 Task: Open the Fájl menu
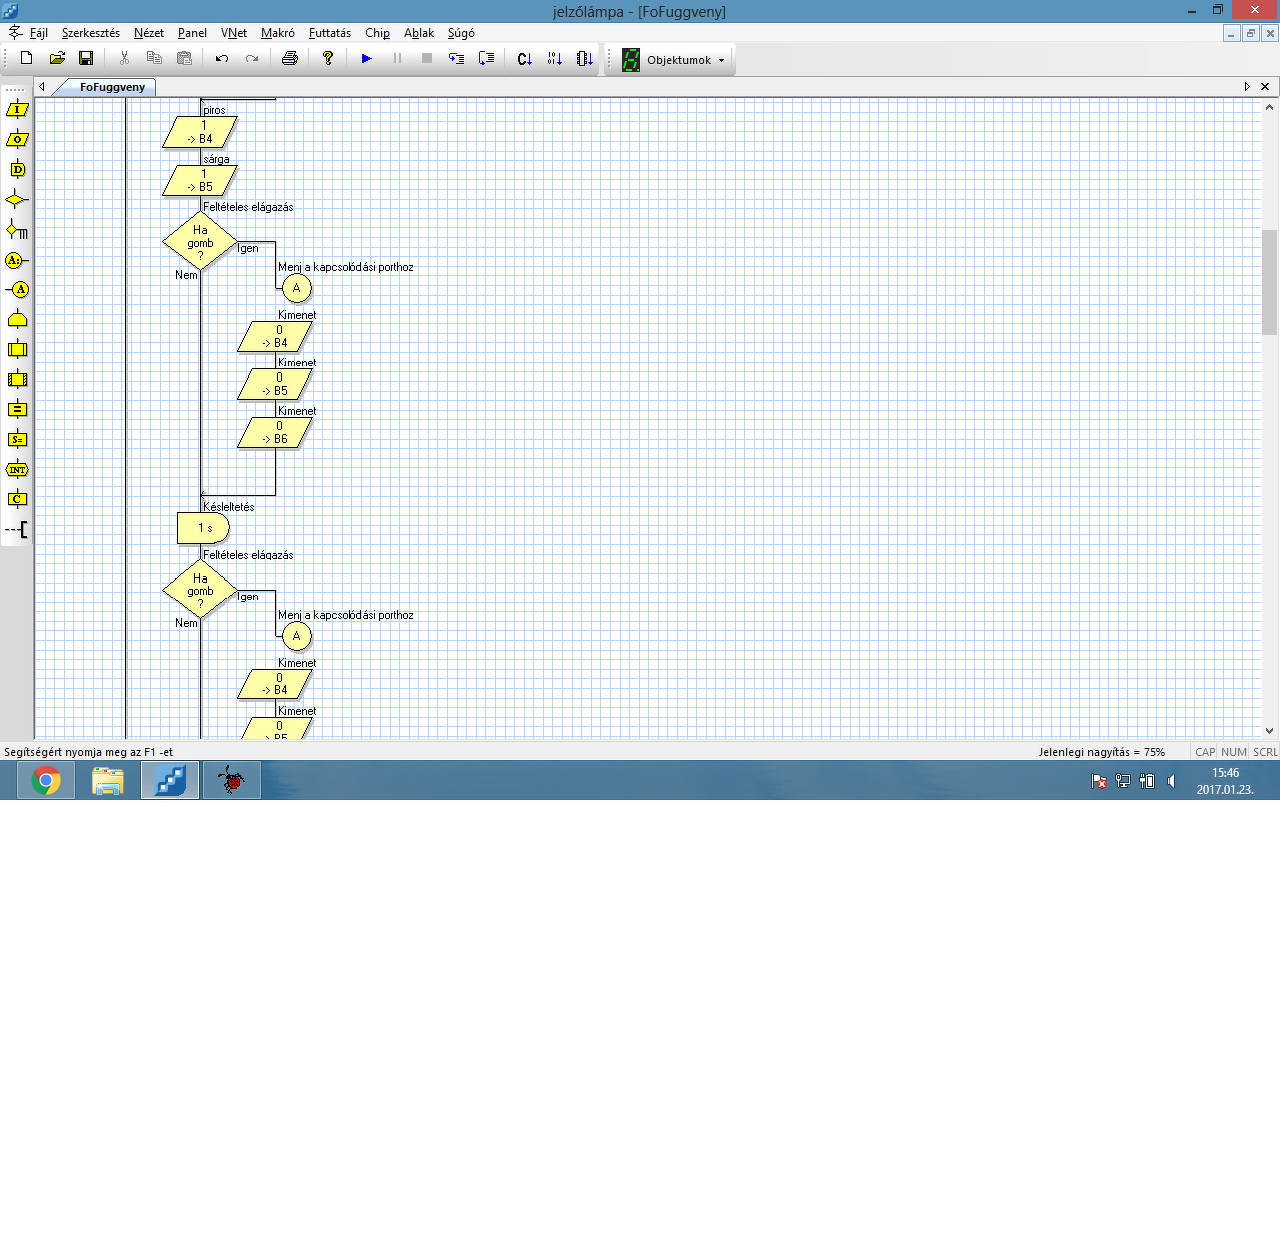39,33
